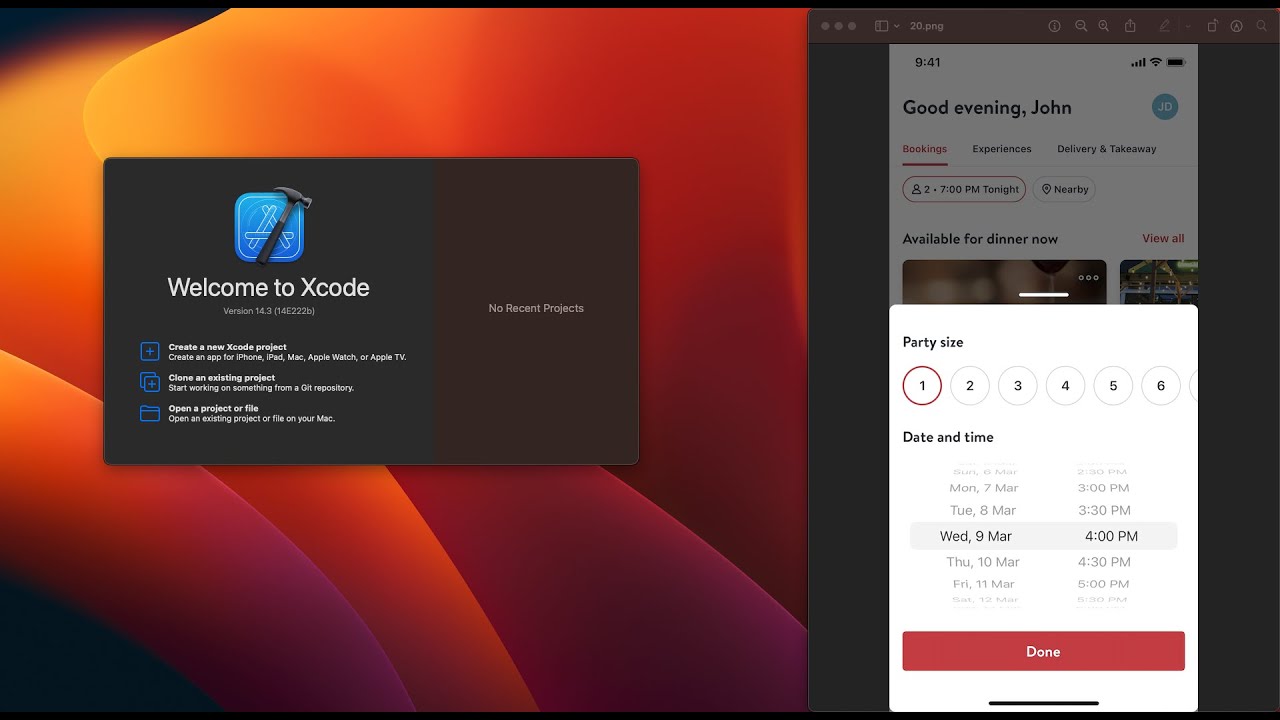Click the red Done button
Screen dimensions: 1280x720
click(x=1043, y=651)
